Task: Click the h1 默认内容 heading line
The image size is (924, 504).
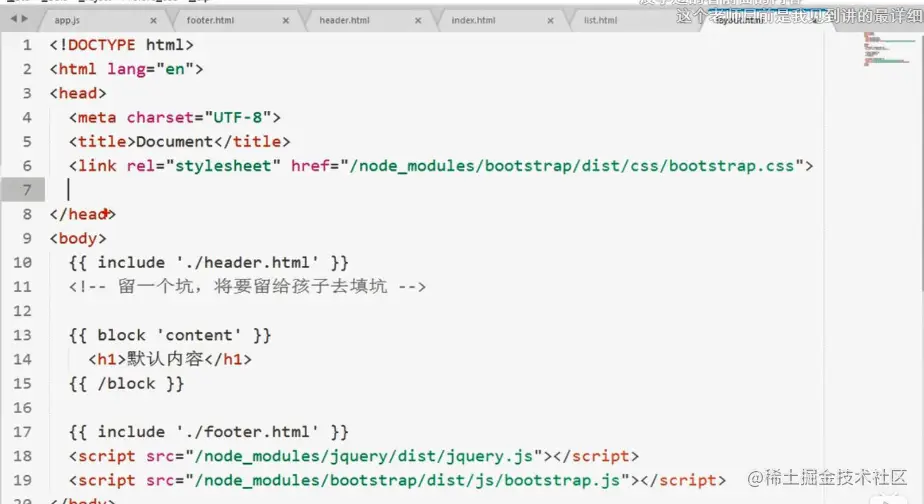Action: 170,359
